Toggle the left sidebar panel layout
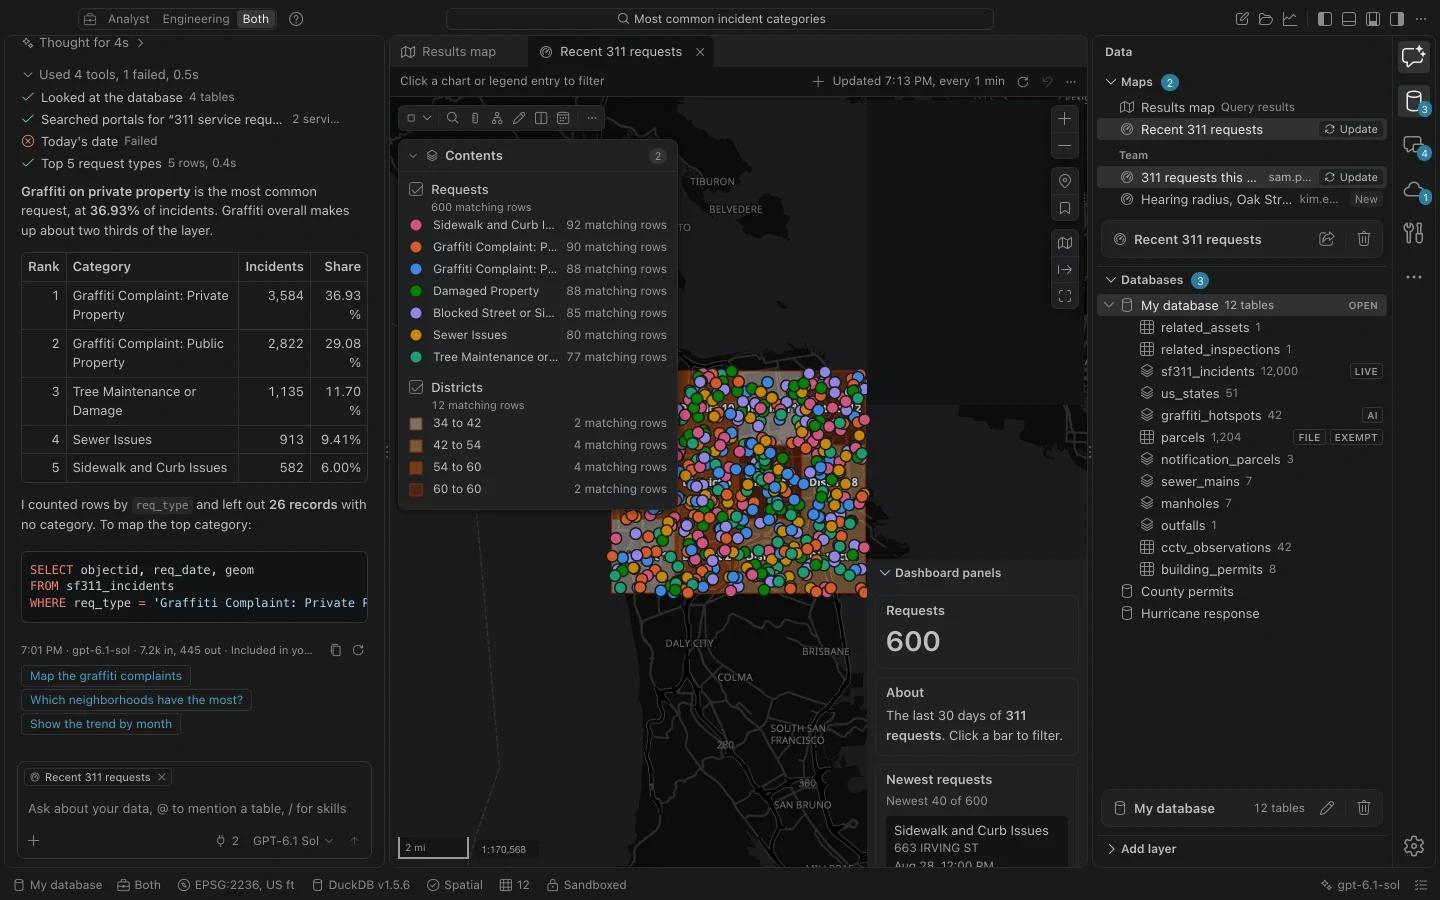Screen dimensions: 1440x900 point(1325,19)
